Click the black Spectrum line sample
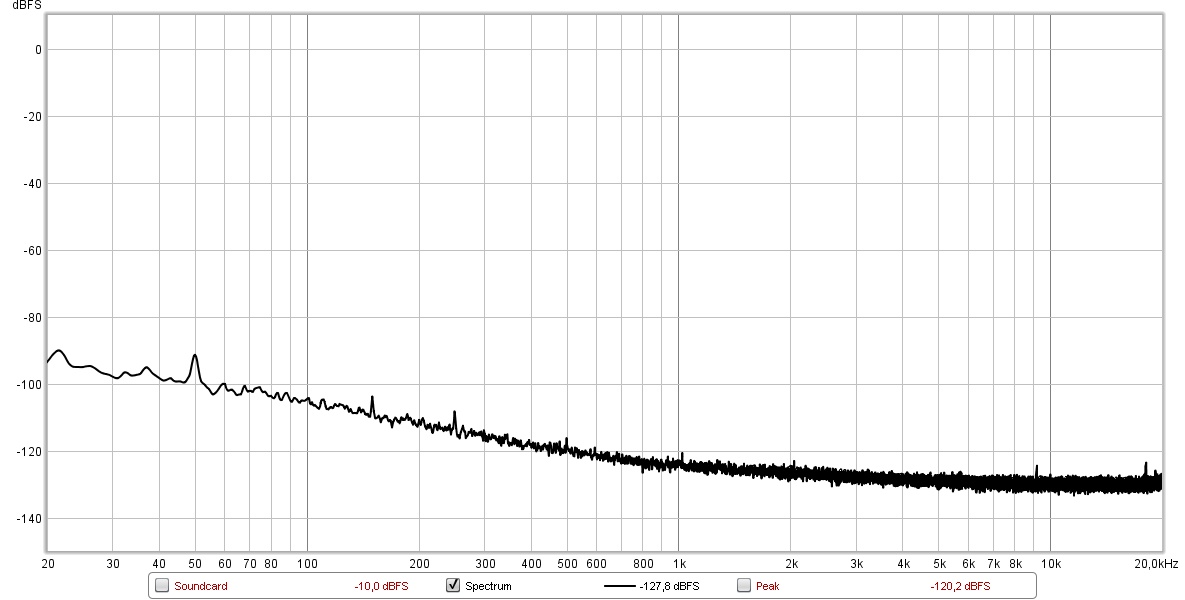1185x600 pixels. coord(619,586)
